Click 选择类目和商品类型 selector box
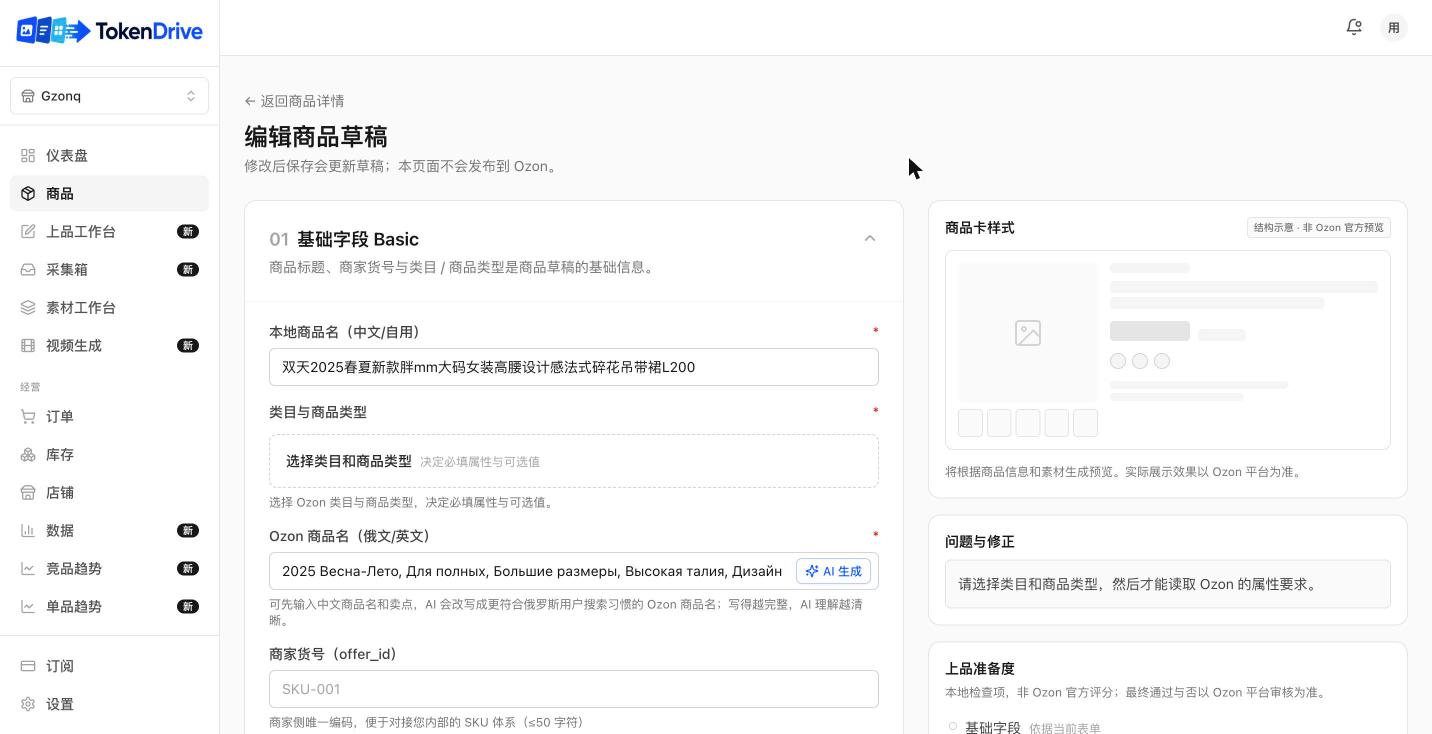Screen dimensions: 1432x734 coord(574,461)
